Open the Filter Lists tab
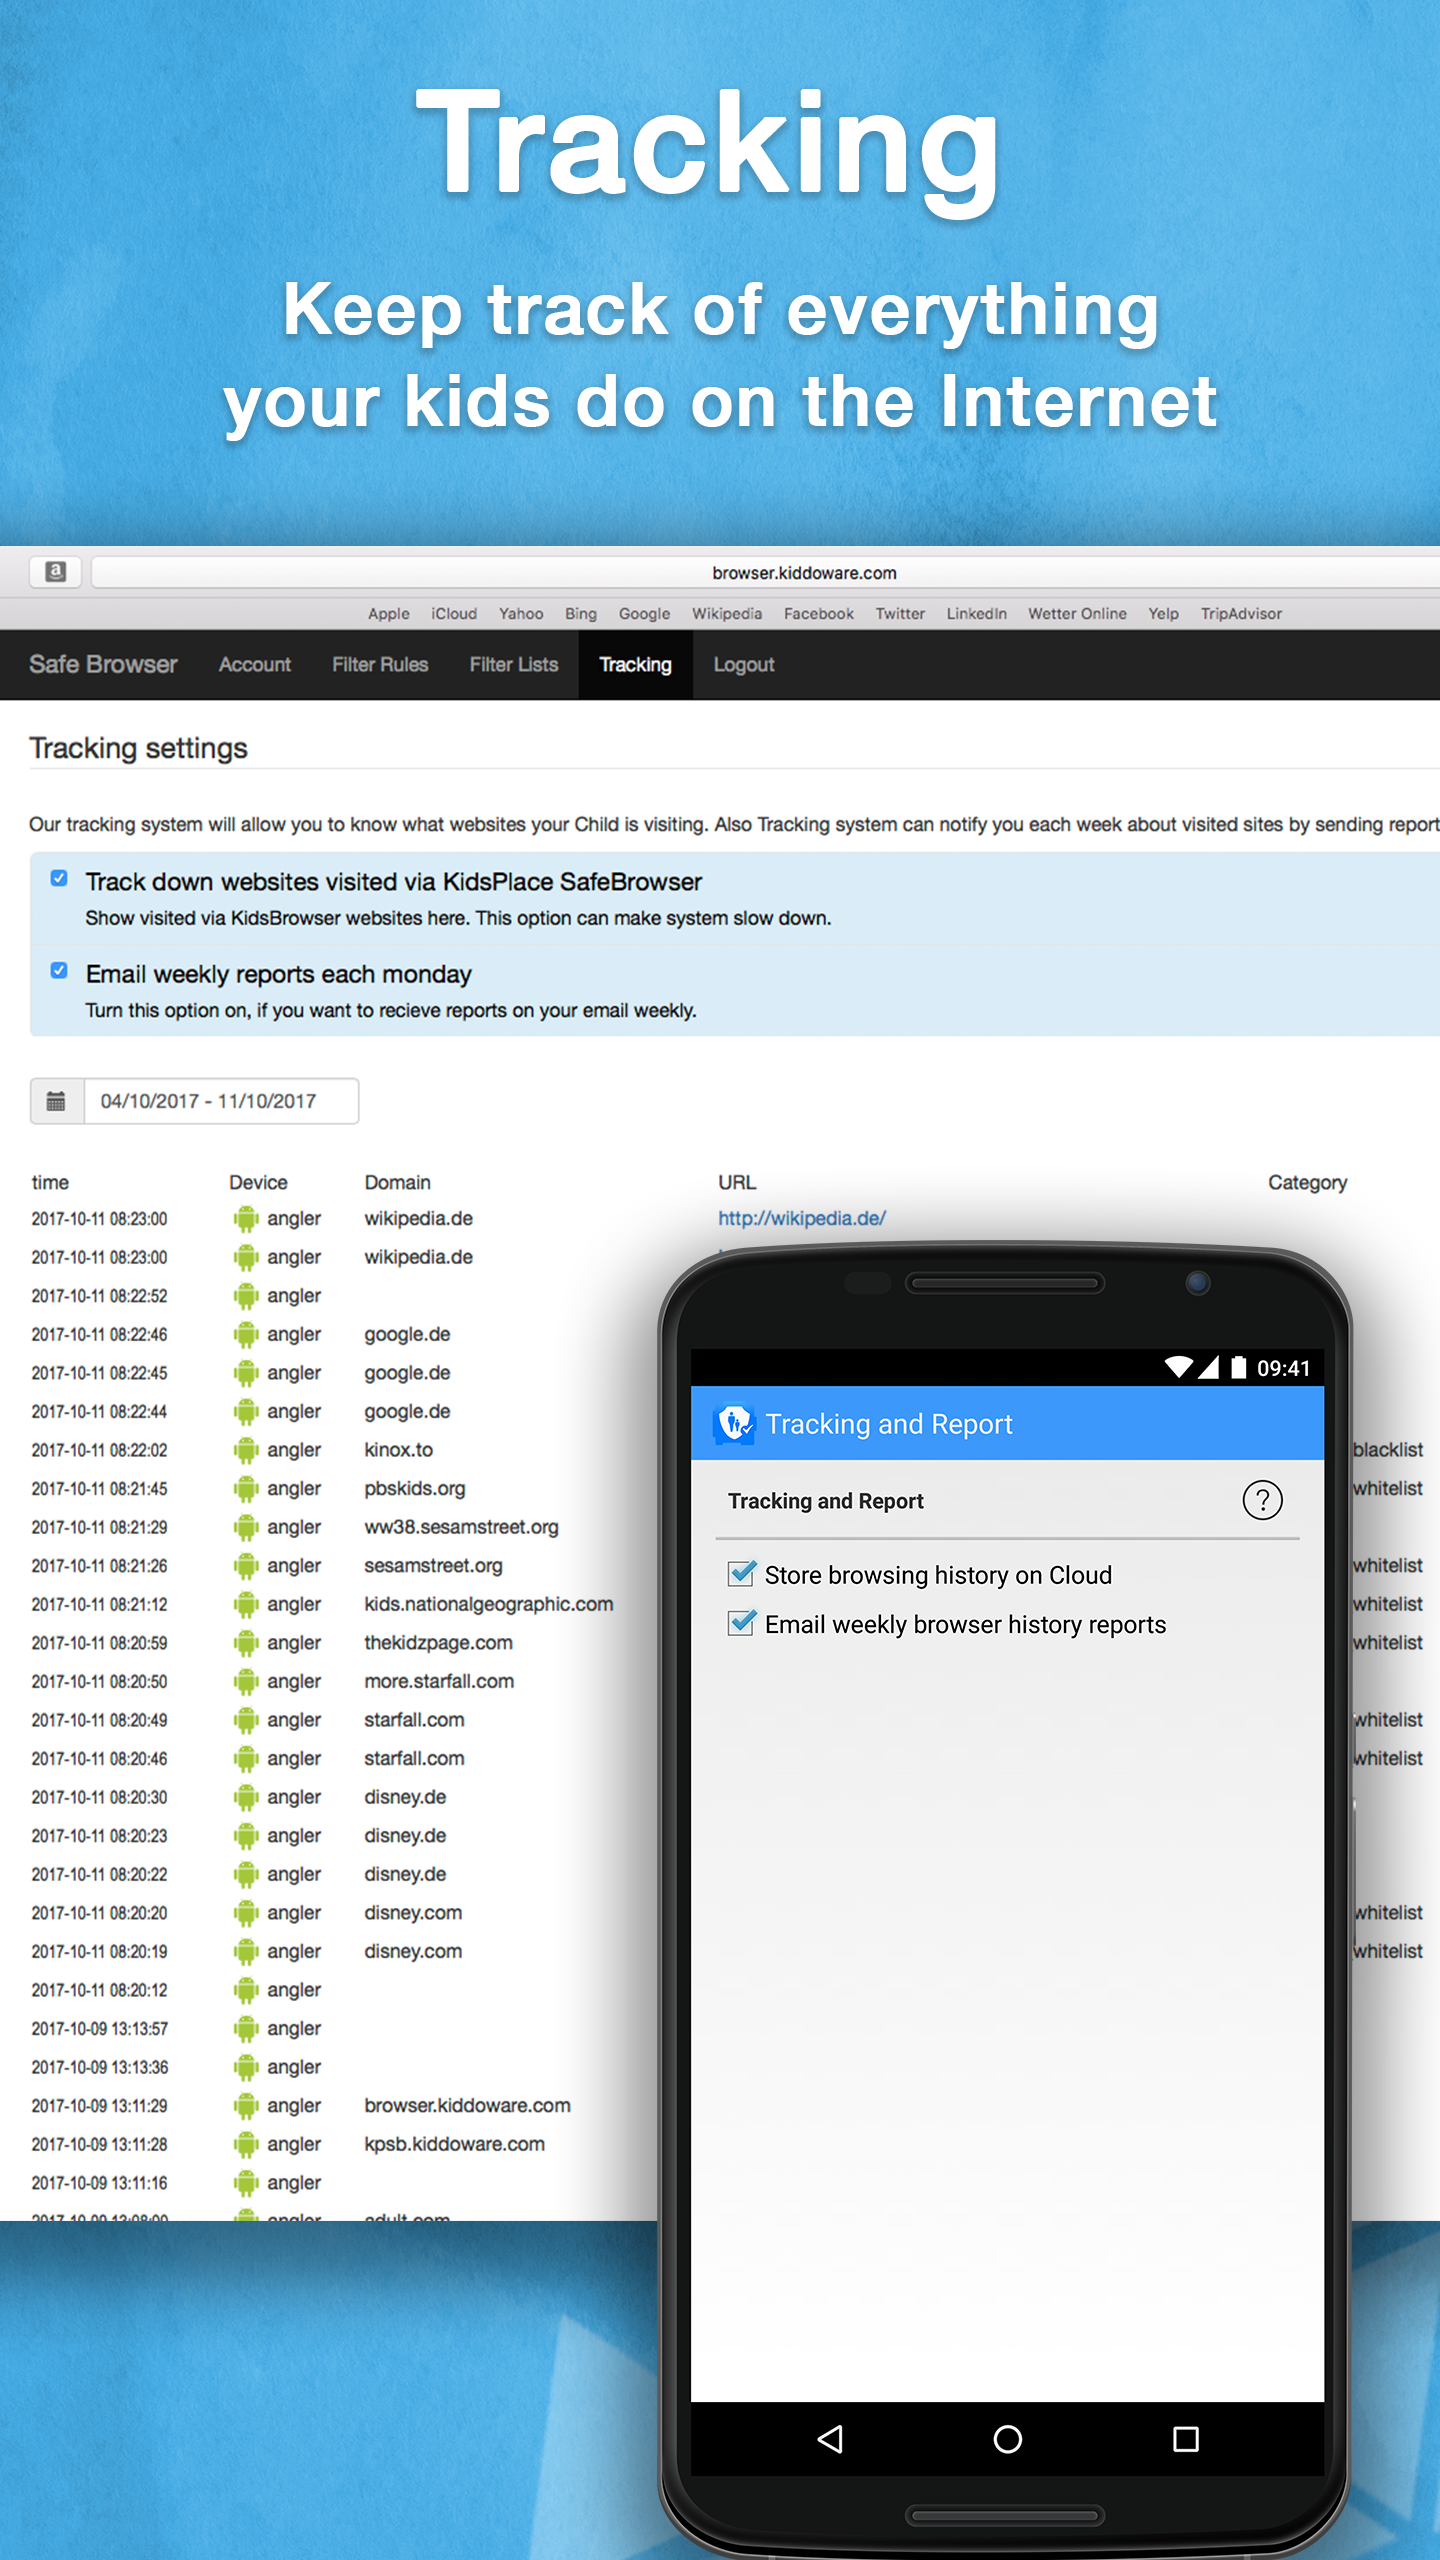This screenshot has width=1440, height=2560. pos(513,665)
